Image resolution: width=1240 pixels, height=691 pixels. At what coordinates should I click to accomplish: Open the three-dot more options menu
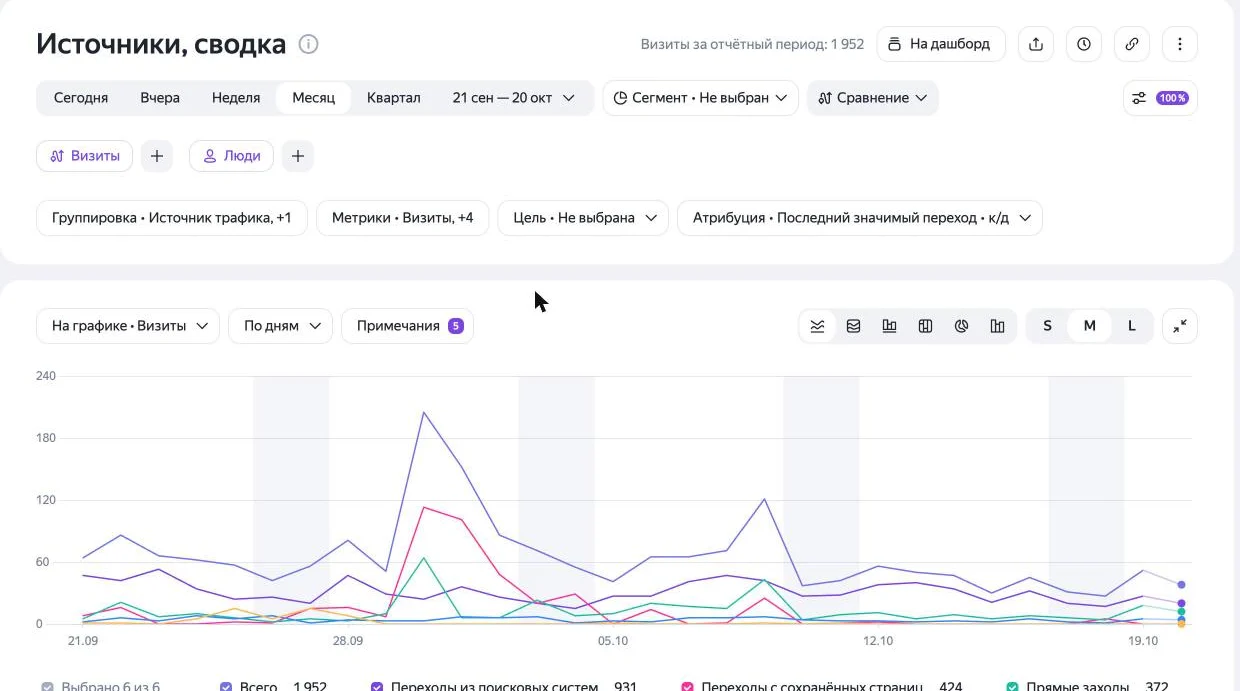click(1180, 44)
